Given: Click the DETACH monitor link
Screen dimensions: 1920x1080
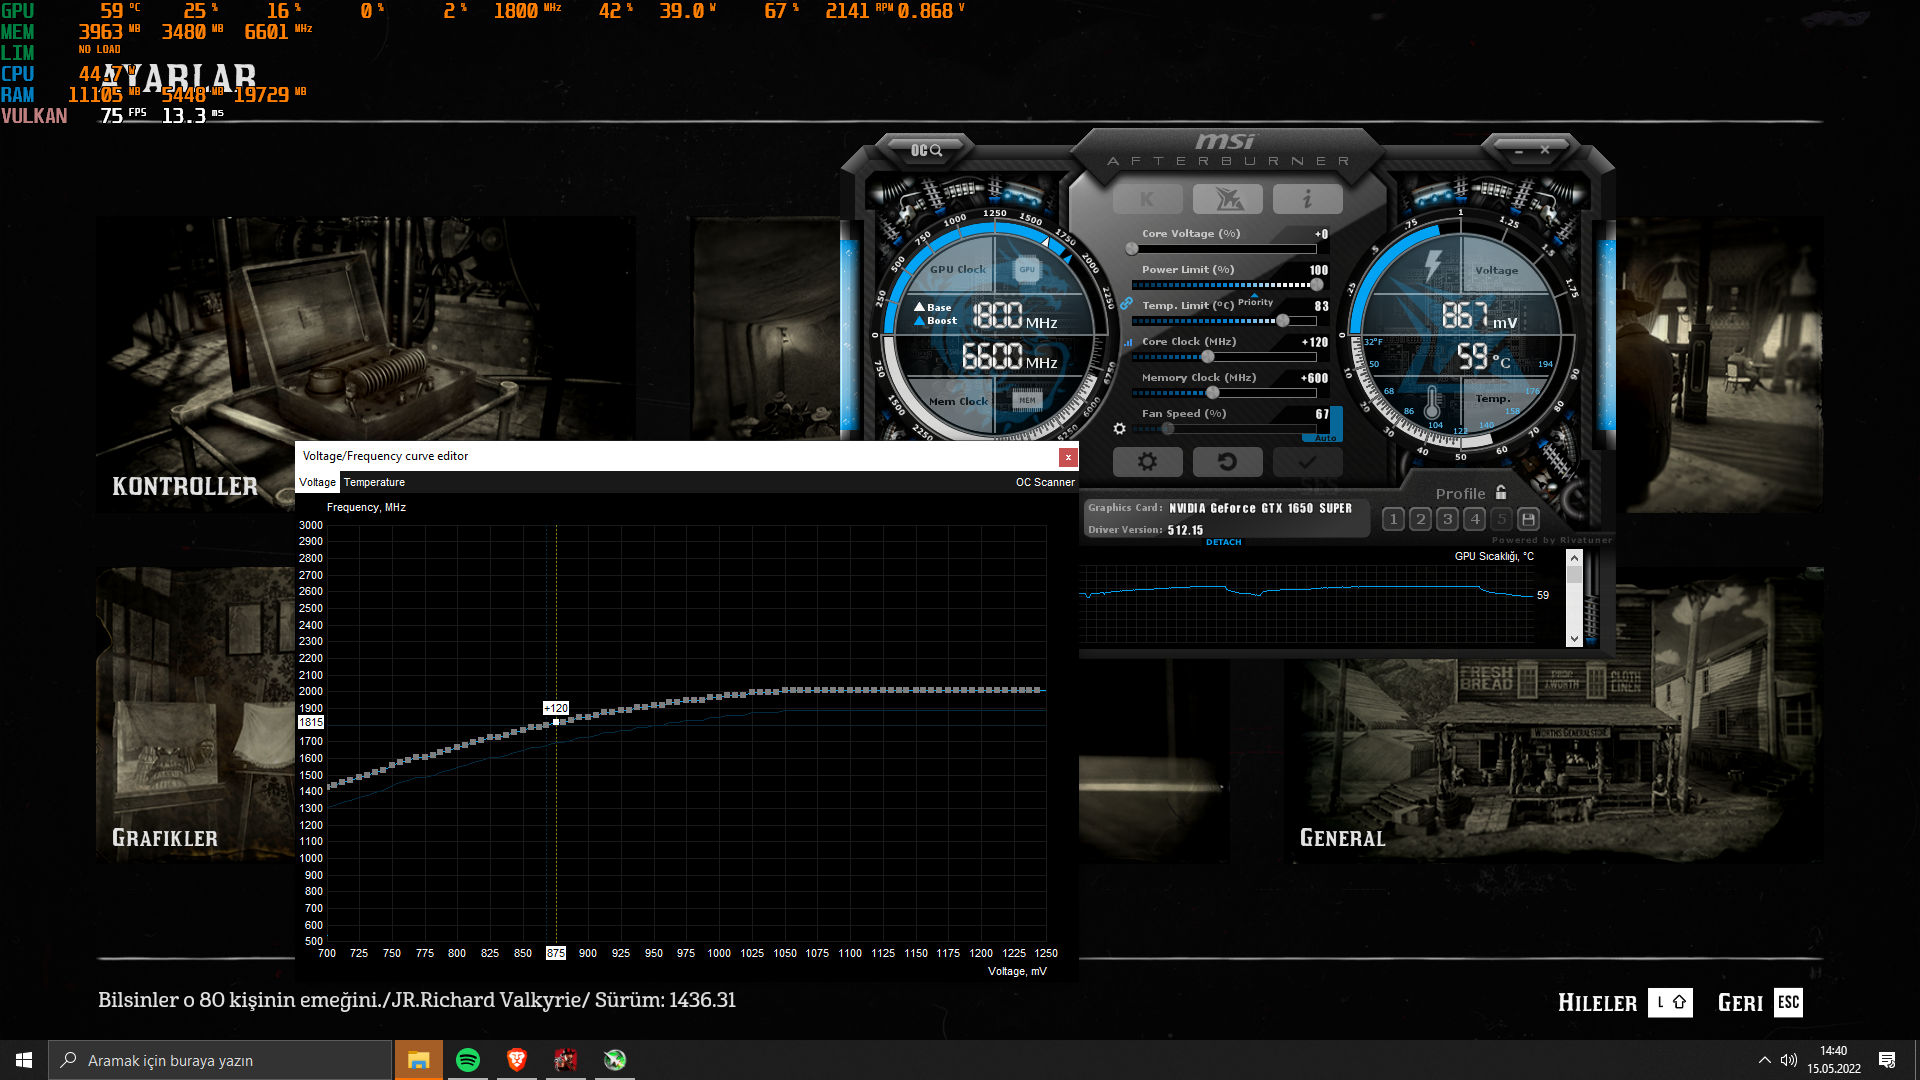Looking at the screenshot, I should [x=1223, y=542].
